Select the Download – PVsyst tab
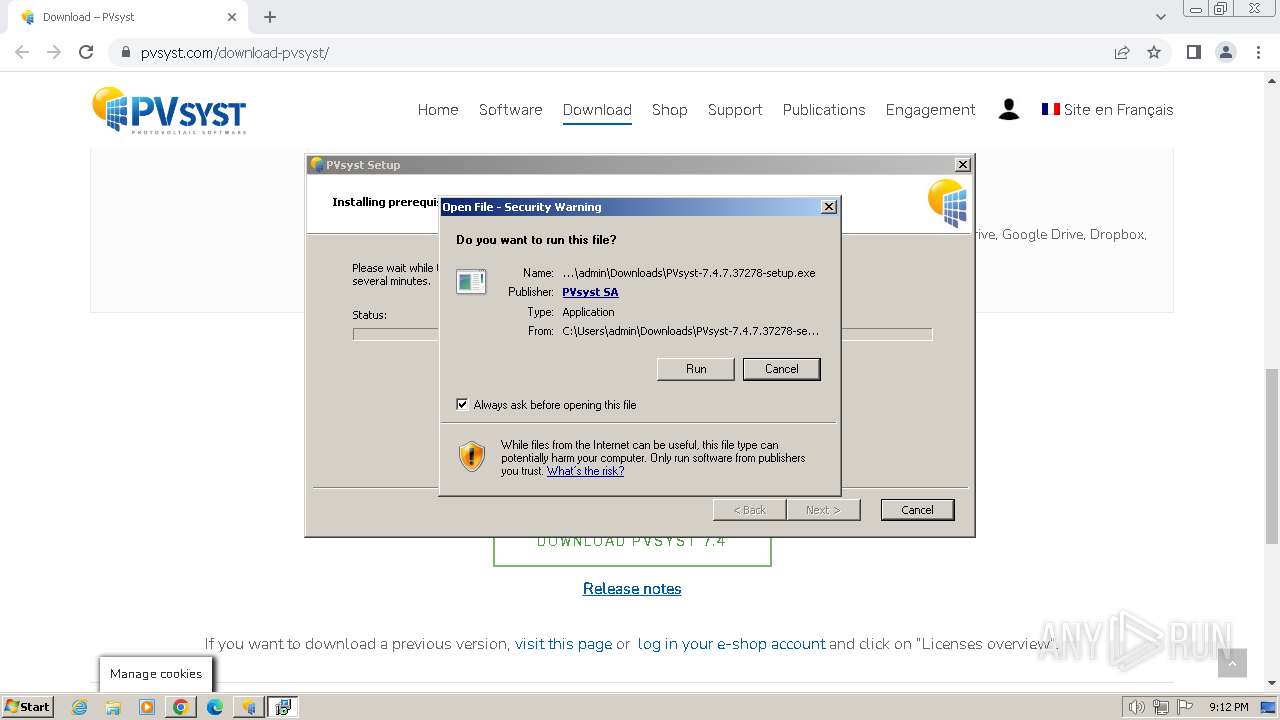The image size is (1280, 720). [127, 17]
